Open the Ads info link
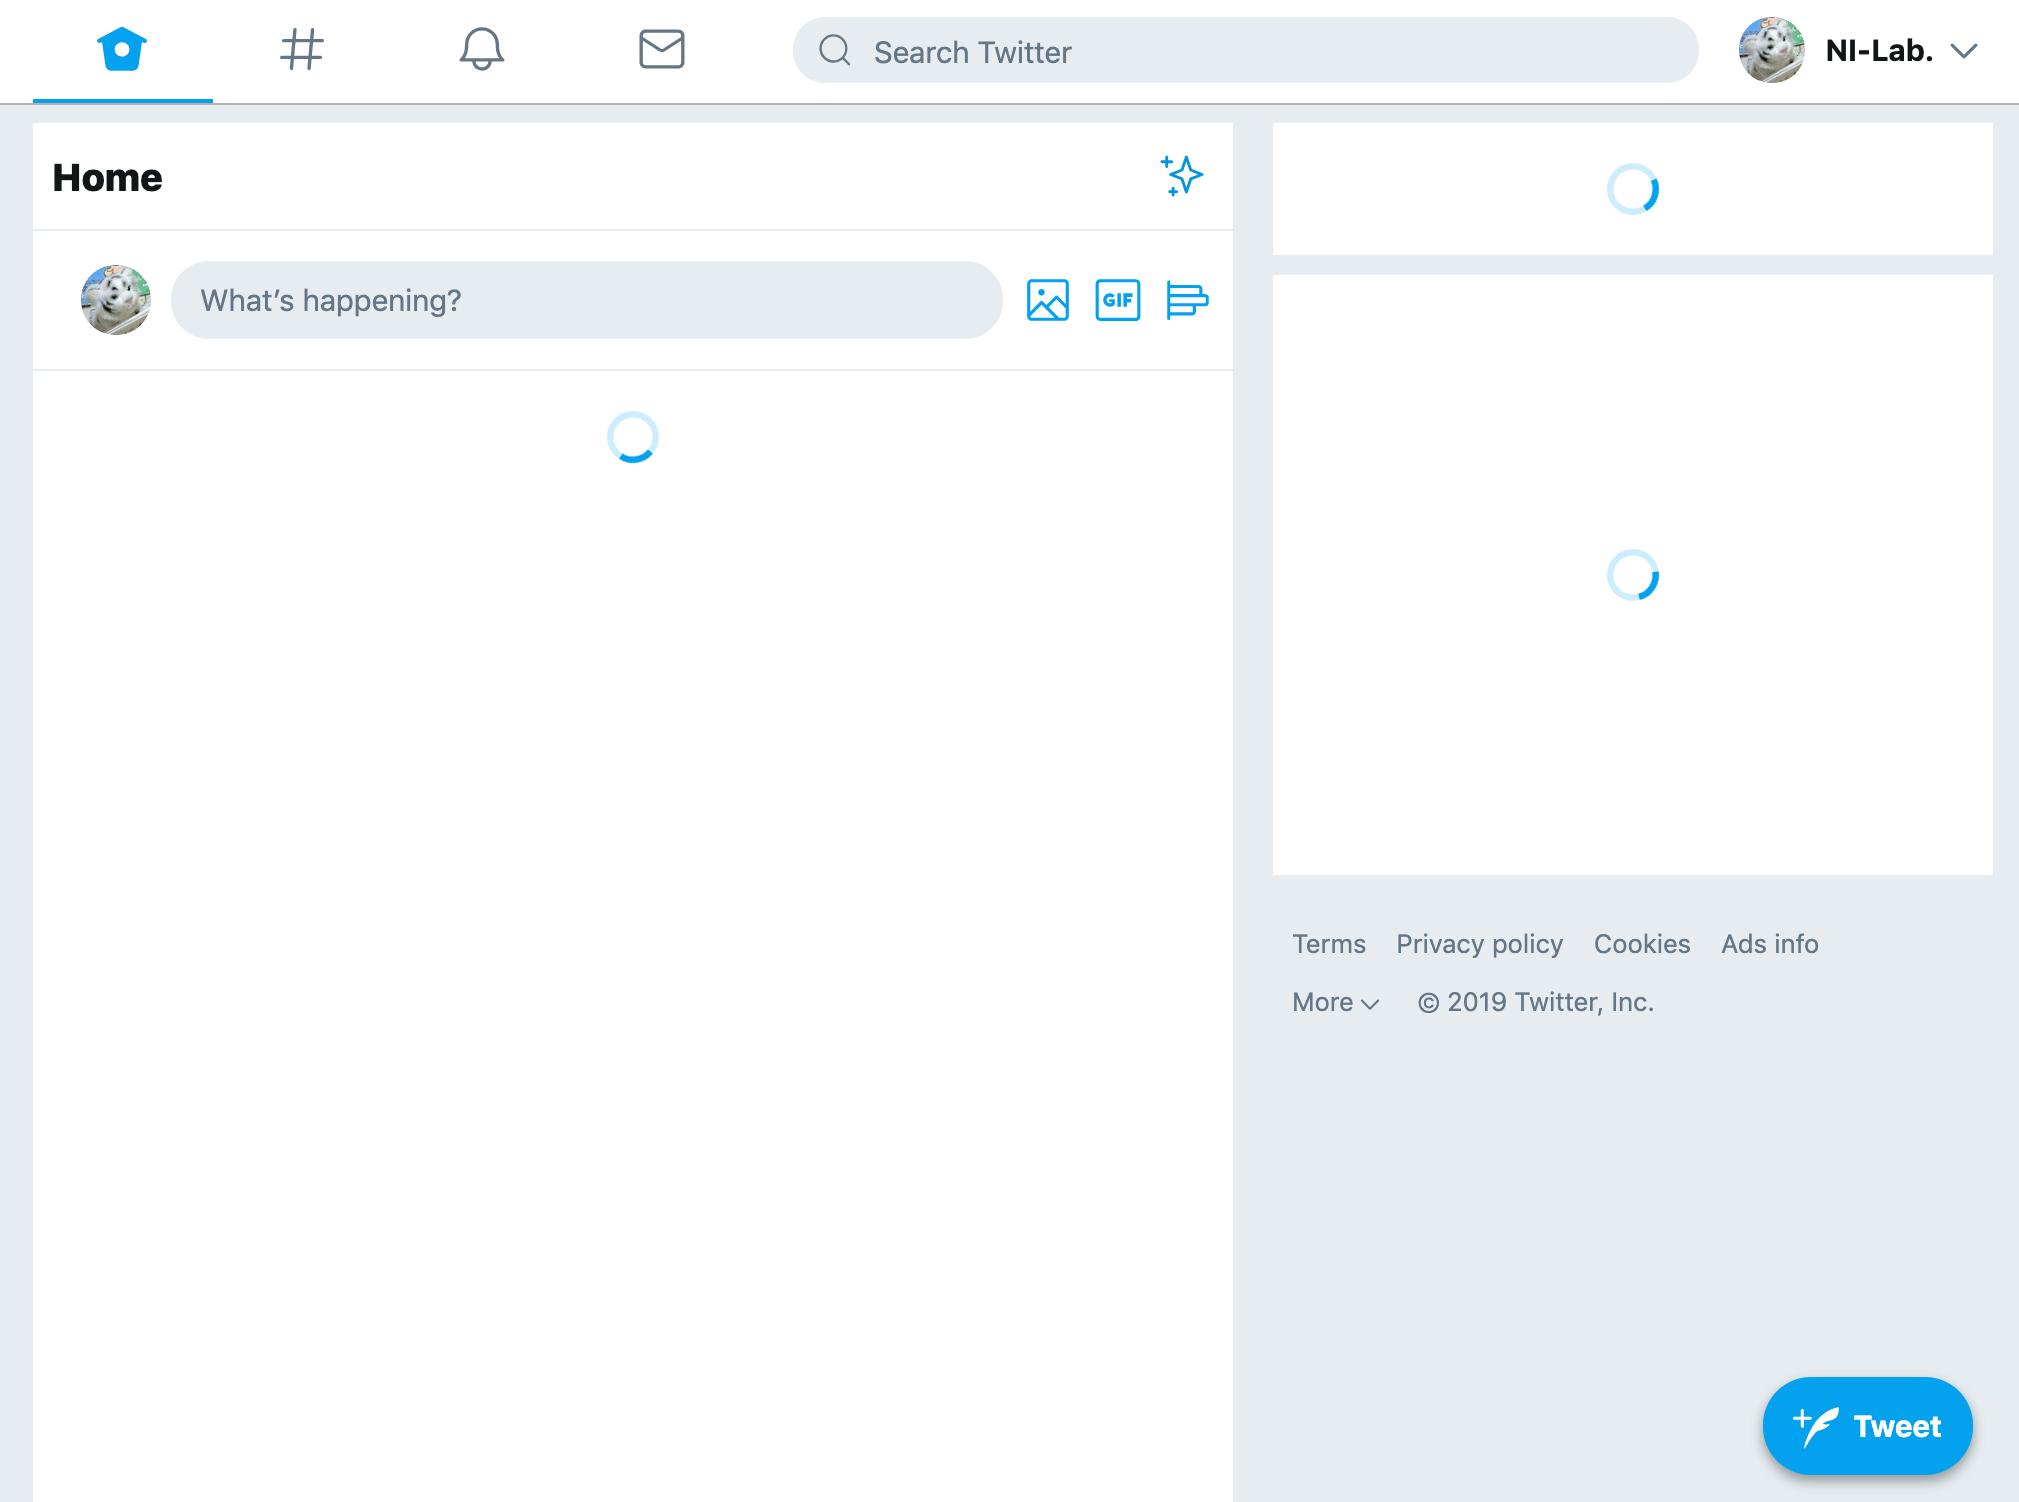 tap(1770, 944)
